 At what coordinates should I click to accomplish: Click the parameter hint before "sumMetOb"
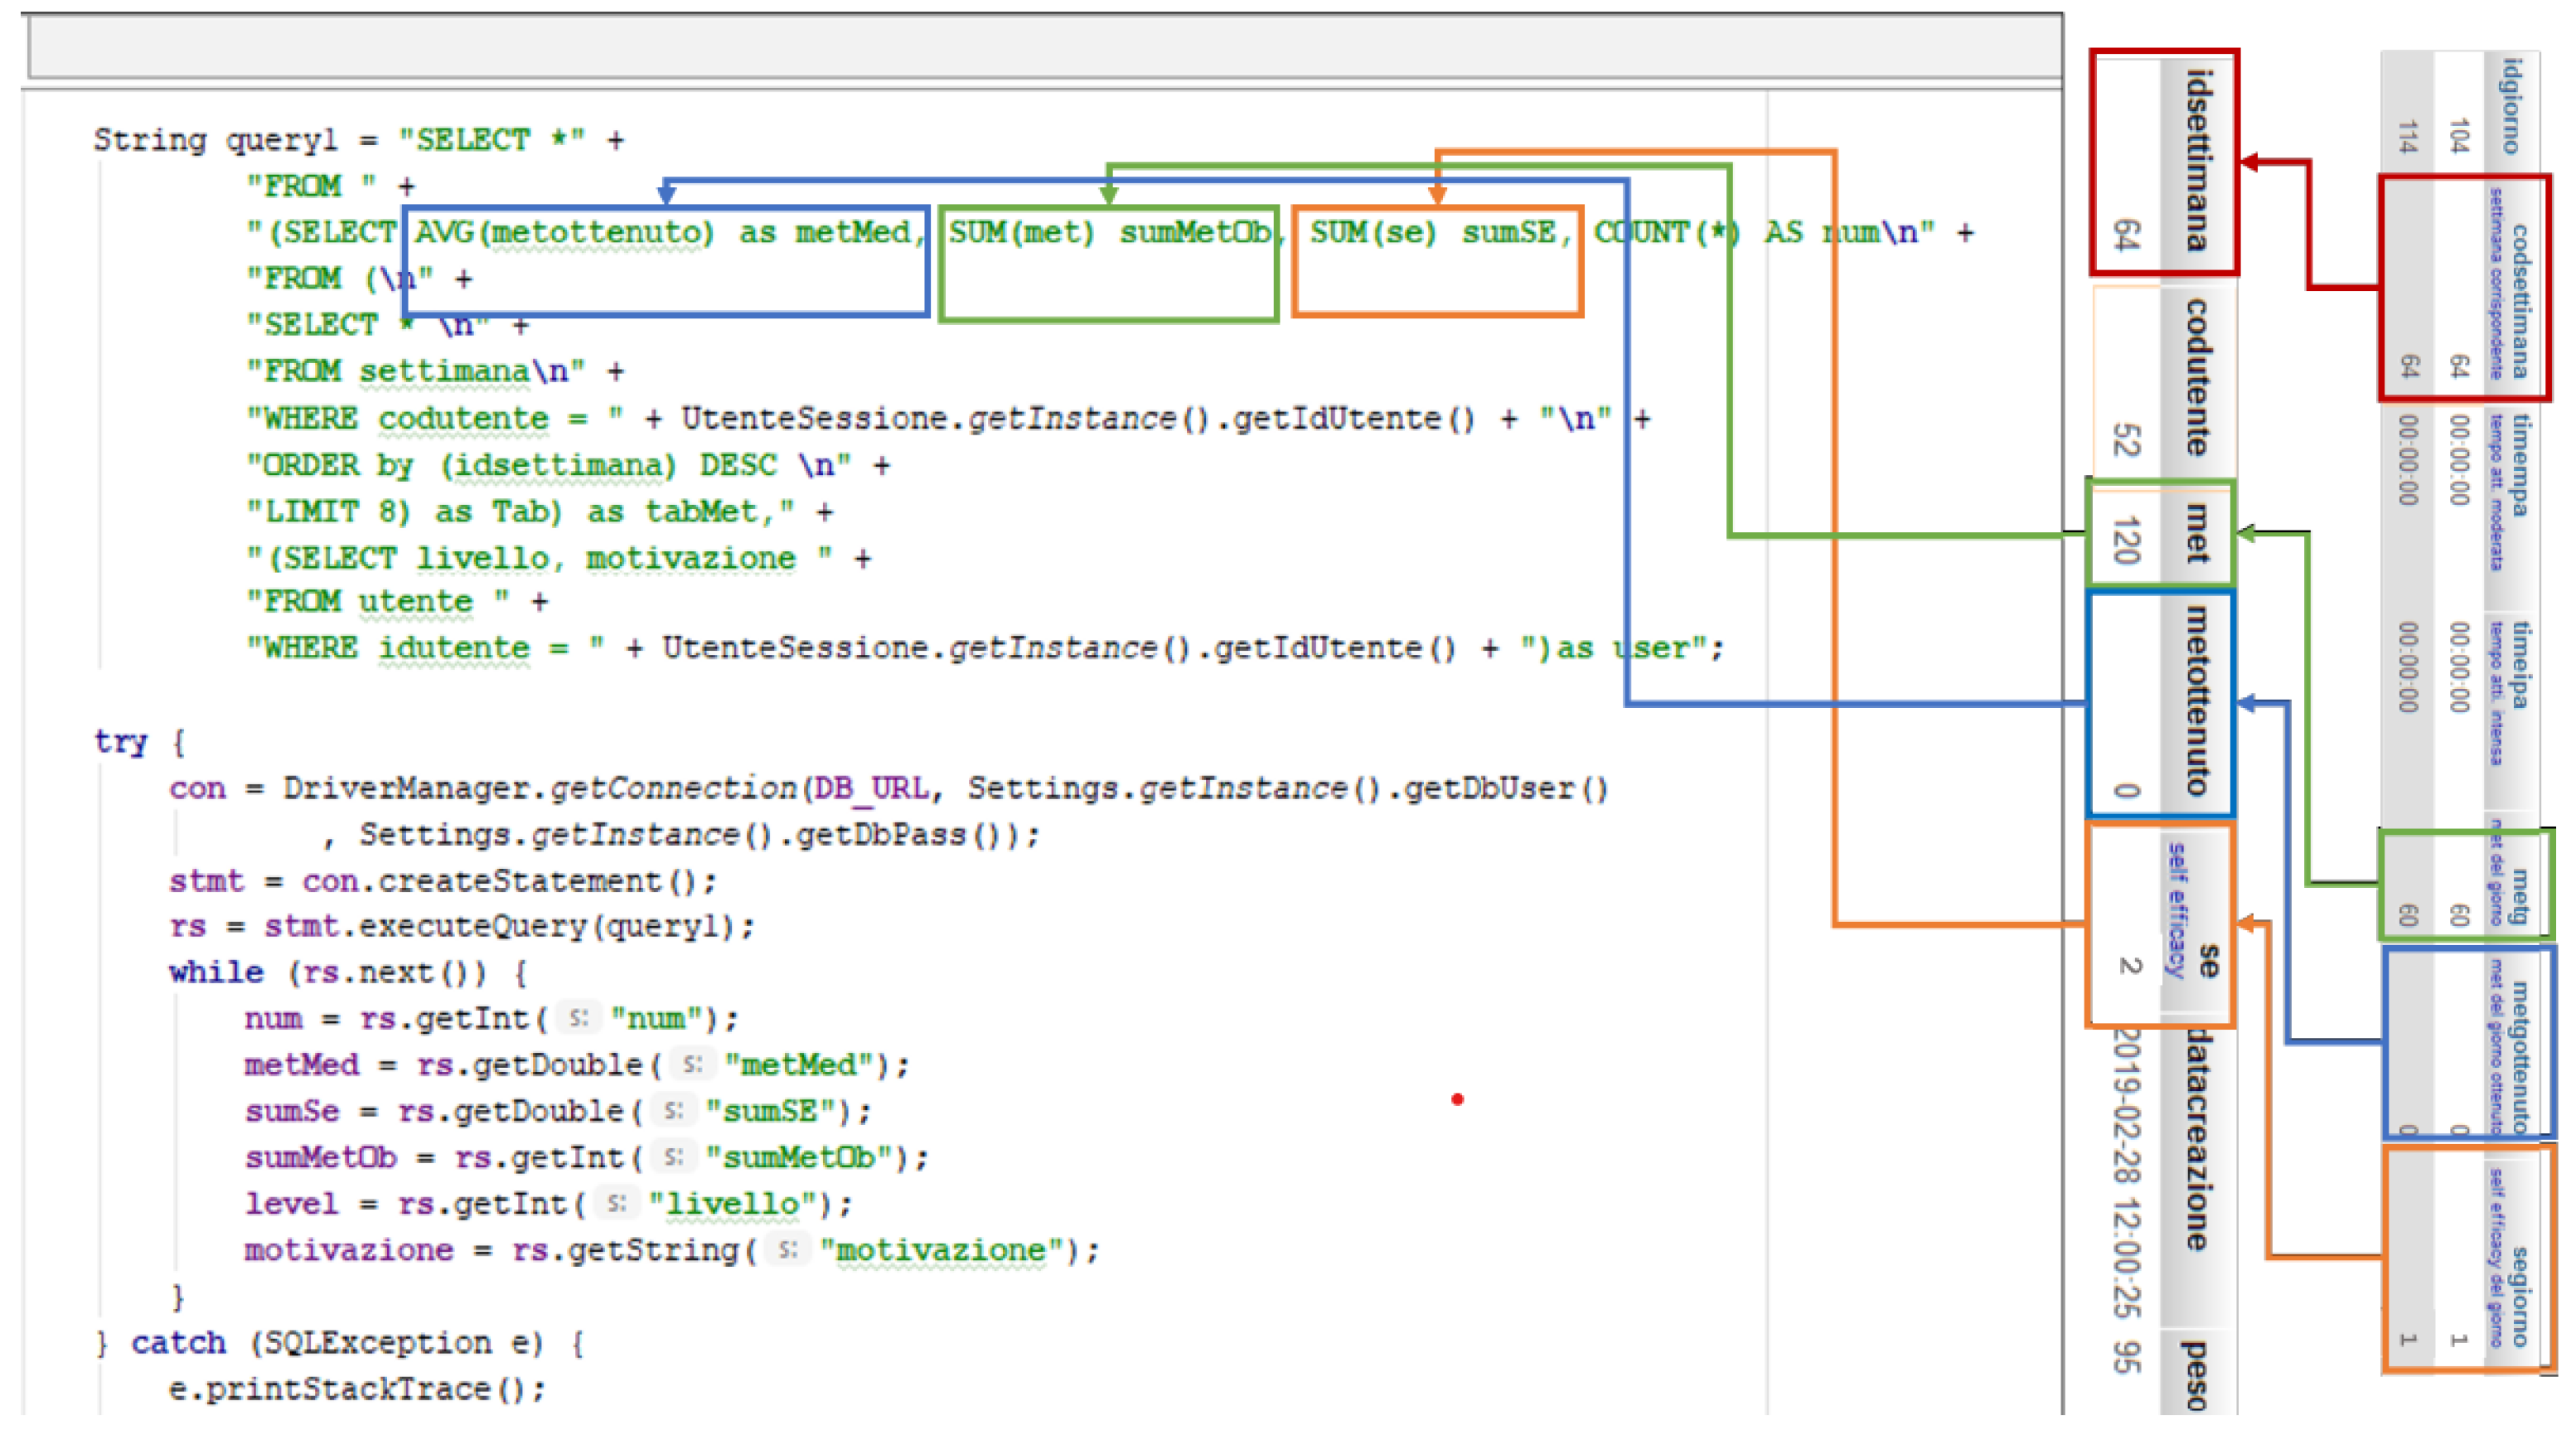[x=674, y=1157]
